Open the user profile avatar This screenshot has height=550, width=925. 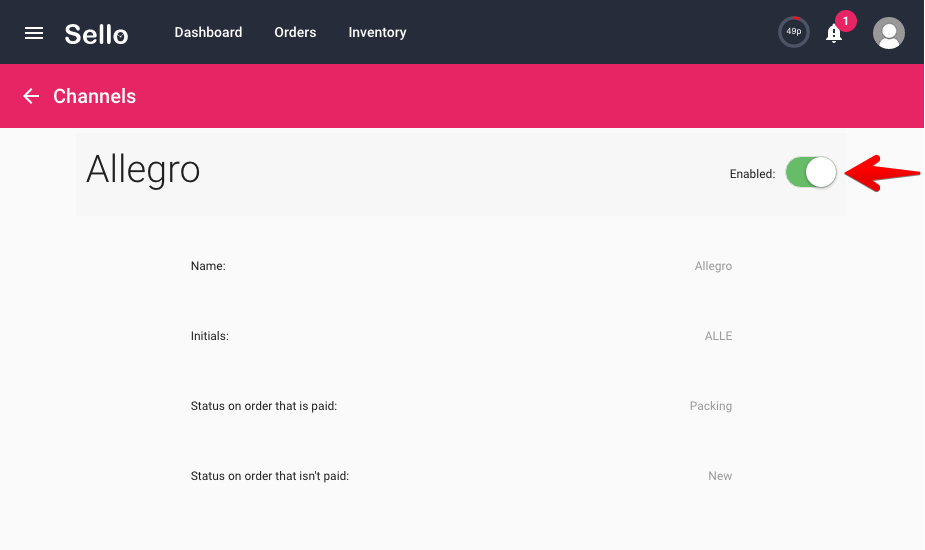coord(888,33)
